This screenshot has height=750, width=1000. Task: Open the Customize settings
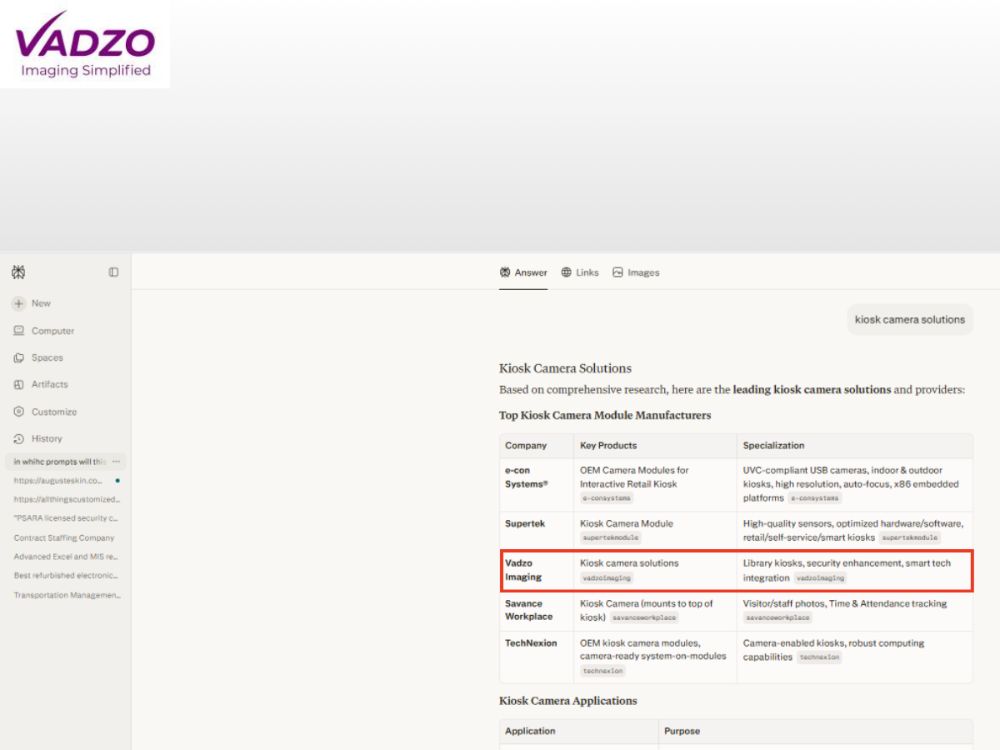pyautogui.click(x=45, y=412)
